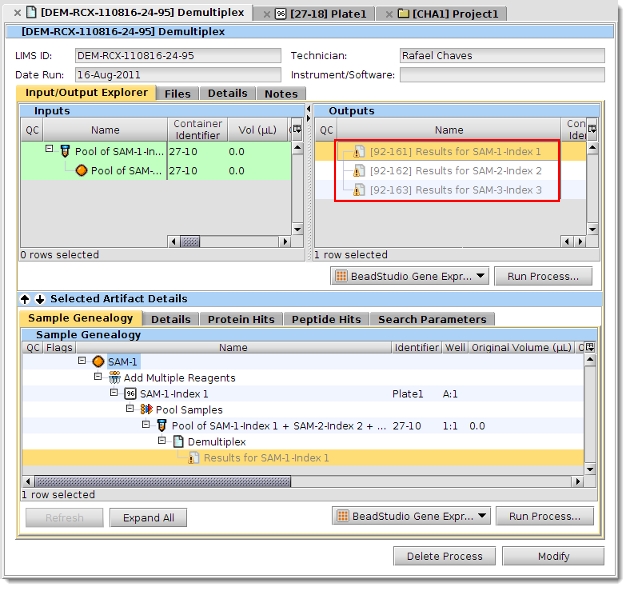
Task: Collapse the SAM-1 node in Sample Genealogy
Action: click(82, 362)
